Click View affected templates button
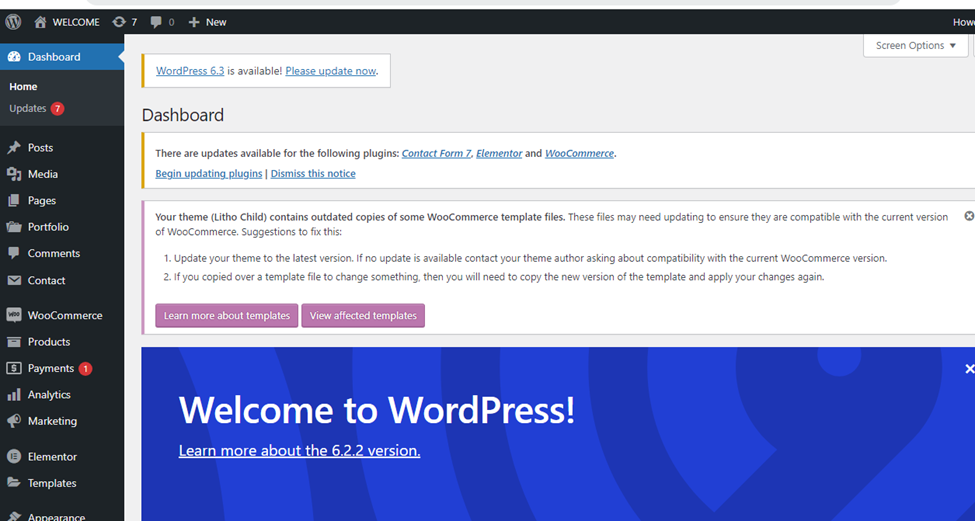Screen dimensions: 975x521 point(363,315)
